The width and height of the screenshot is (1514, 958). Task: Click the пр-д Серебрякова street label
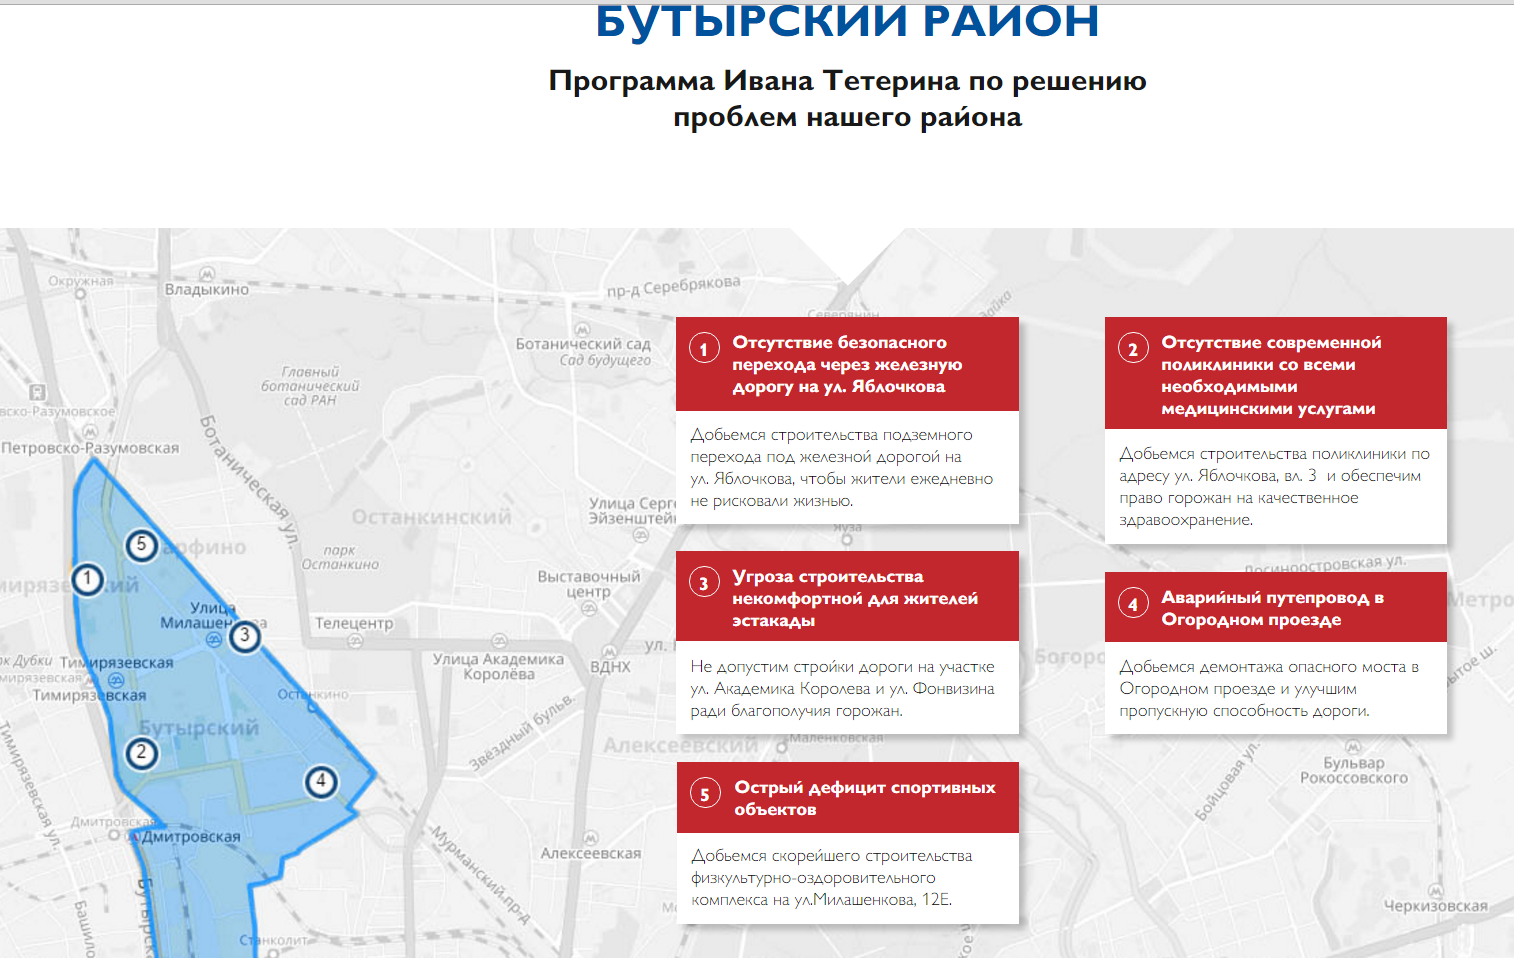[673, 286]
